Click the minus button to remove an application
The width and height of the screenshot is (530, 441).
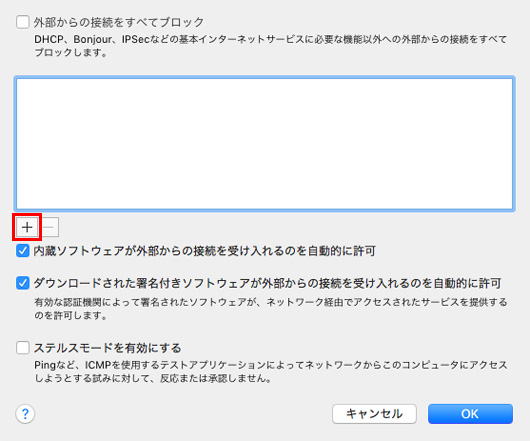49,227
